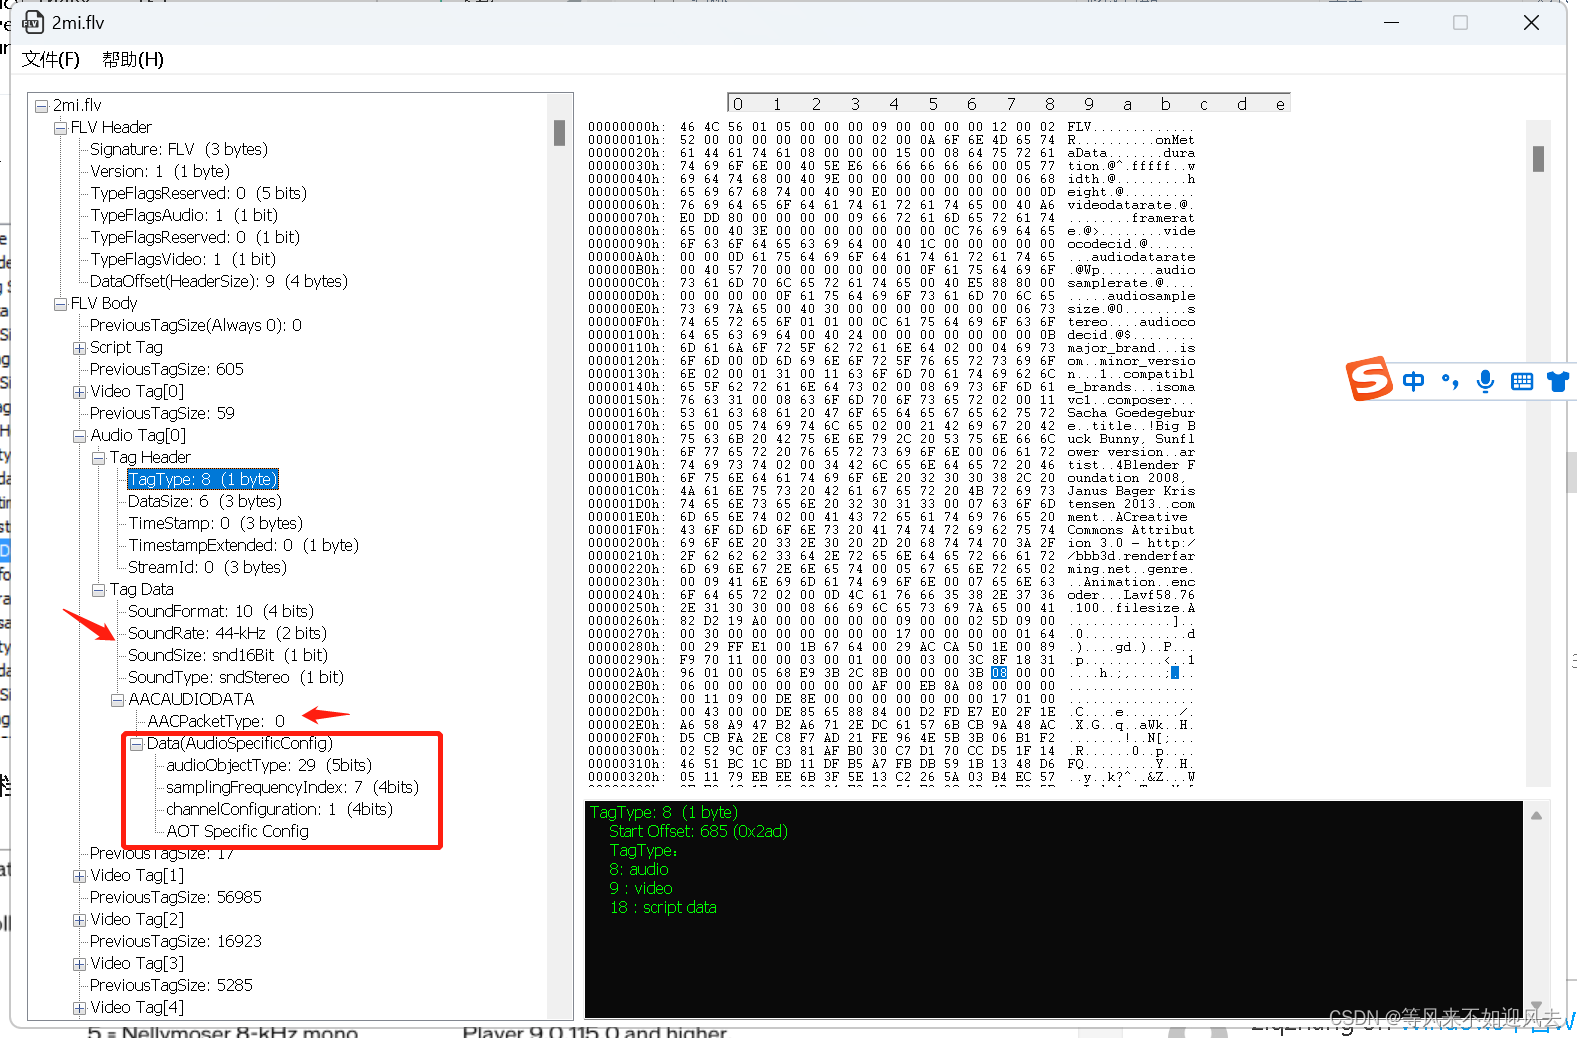This screenshot has height=1038, width=1577.
Task: Select StreamId: 0 (3 bytes) row
Action: click(207, 567)
